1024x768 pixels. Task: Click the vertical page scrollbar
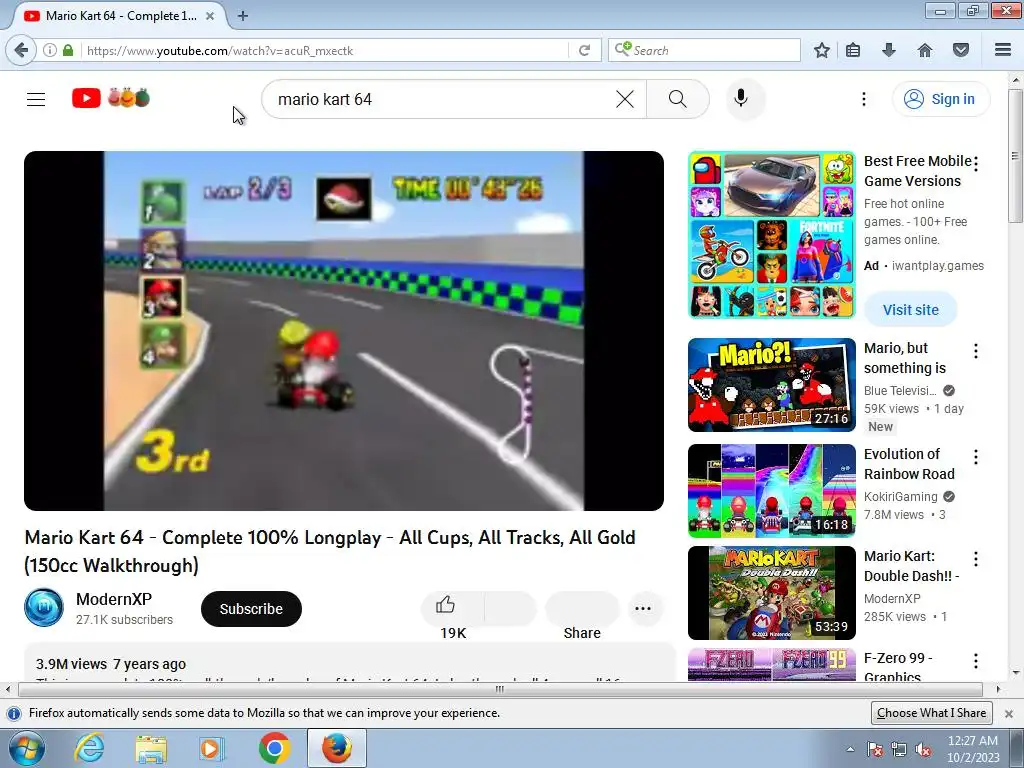[x=1015, y=157]
